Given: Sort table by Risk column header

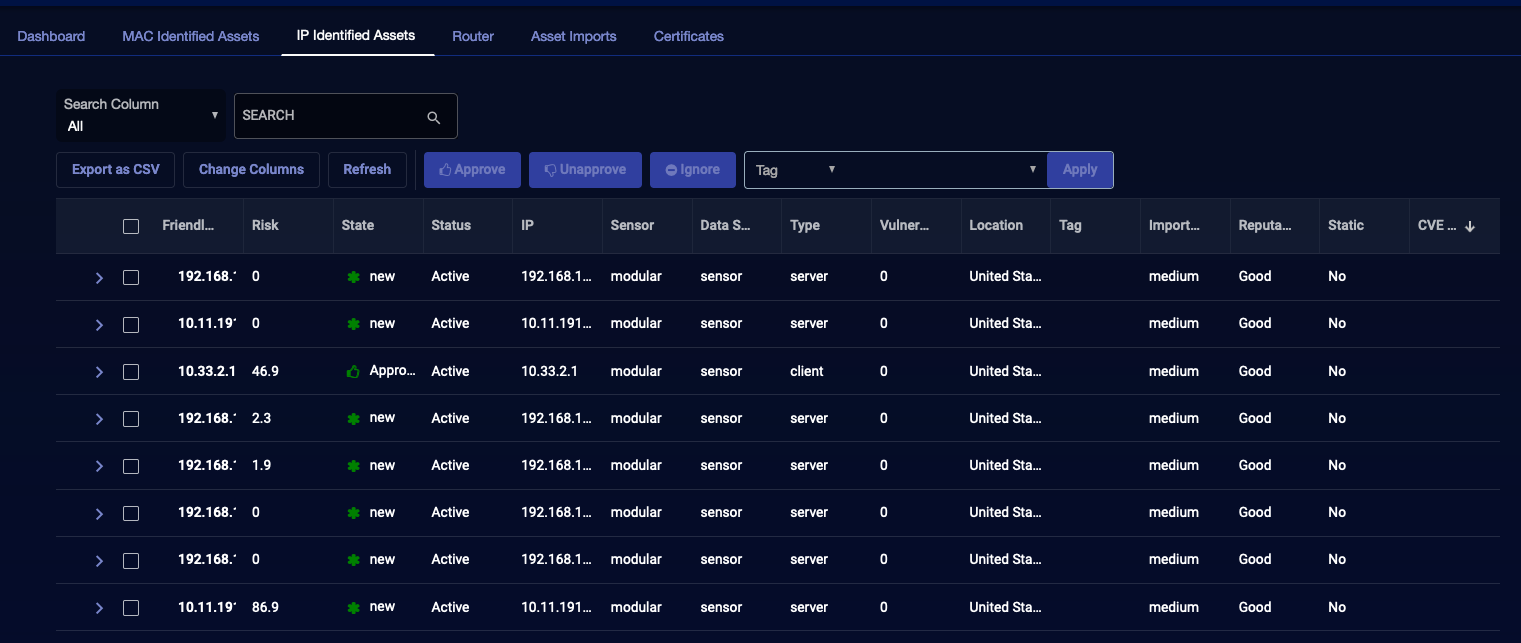Looking at the screenshot, I should [265, 226].
